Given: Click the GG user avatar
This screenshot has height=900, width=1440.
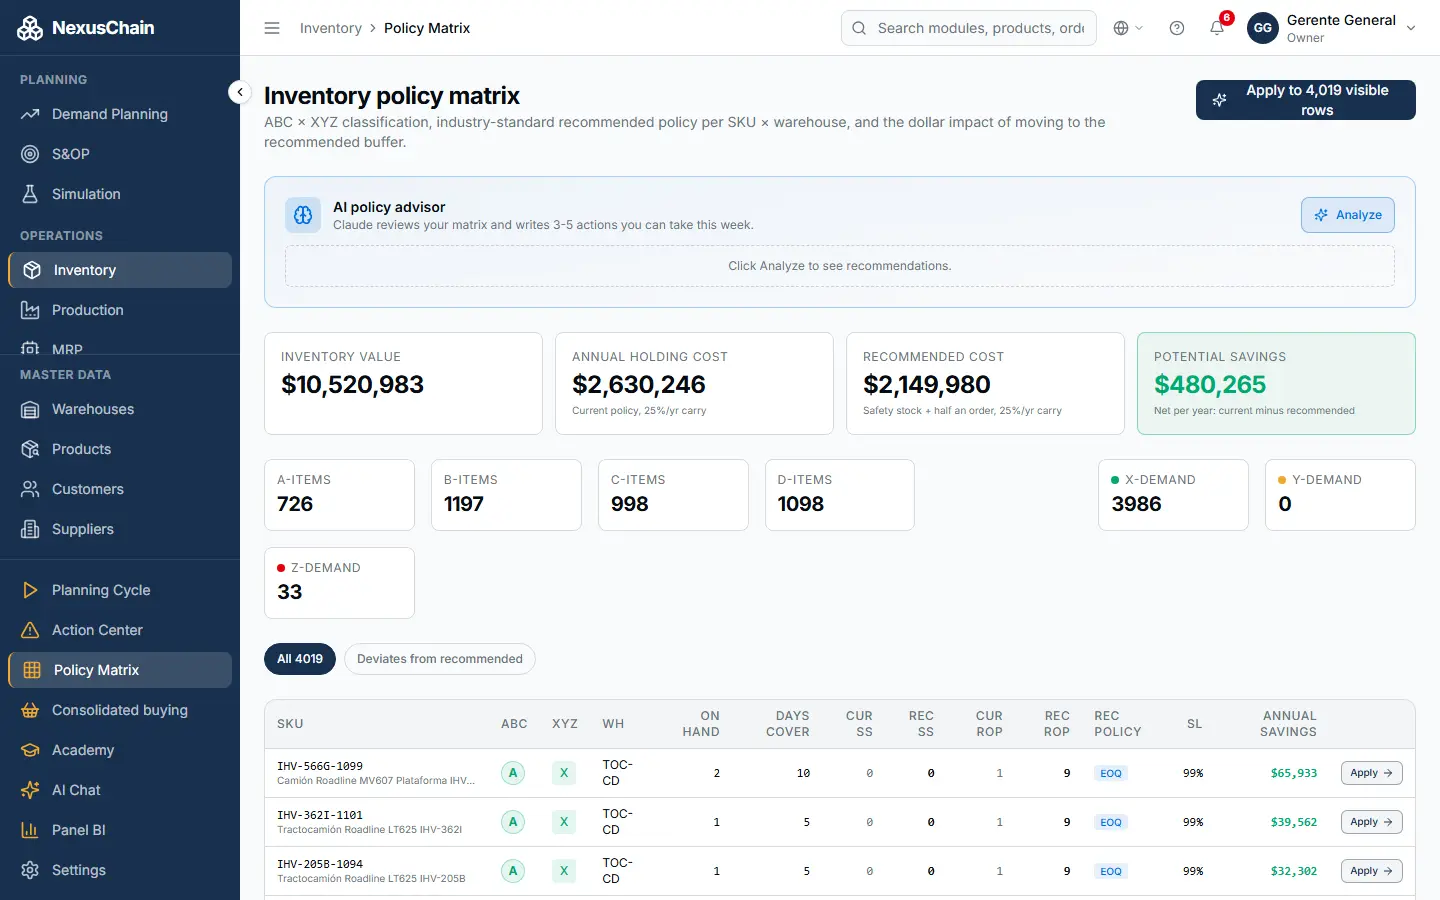Looking at the screenshot, I should 1263,28.
